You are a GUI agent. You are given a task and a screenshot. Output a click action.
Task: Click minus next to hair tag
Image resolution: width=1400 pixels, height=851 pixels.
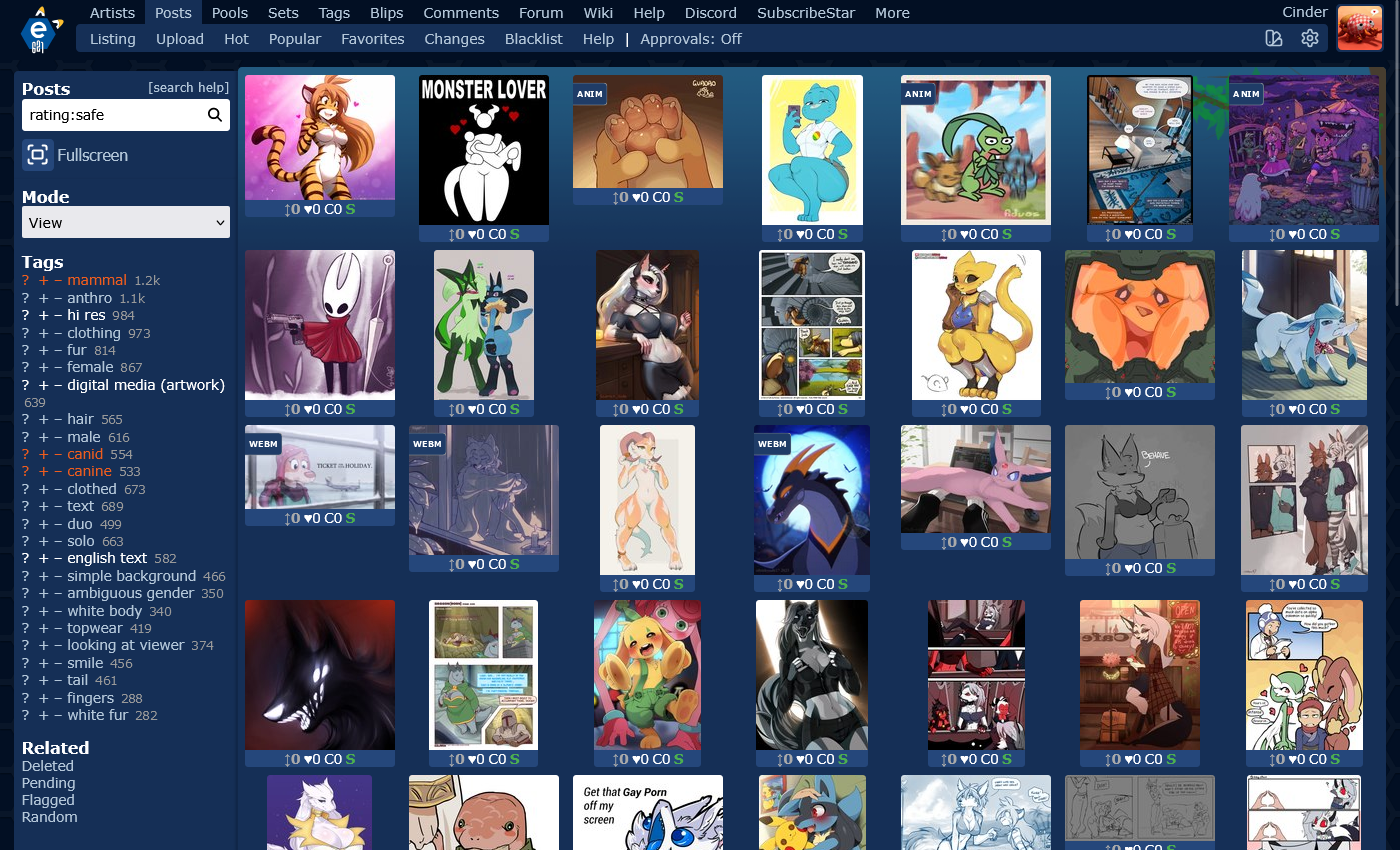58,419
